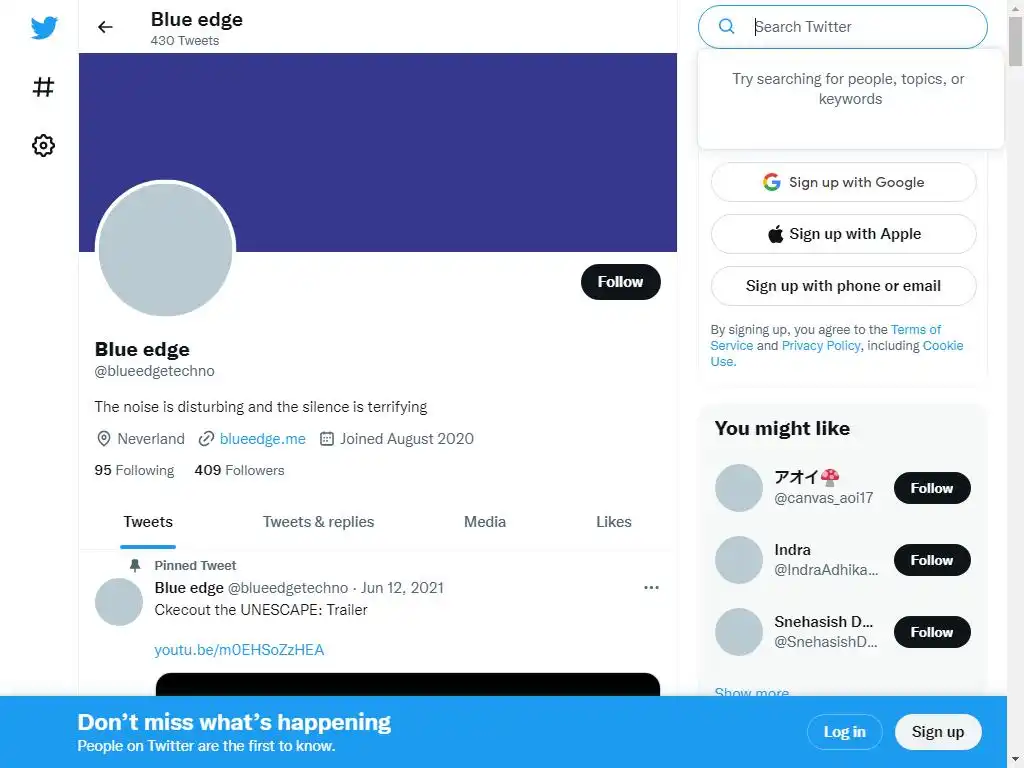Follow the Blue edge profile
Image resolution: width=1024 pixels, height=768 pixels.
pos(620,282)
